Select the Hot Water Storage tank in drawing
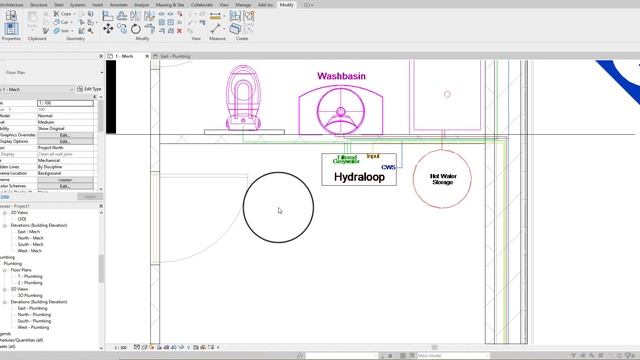Viewport: 640px width, 360px height. [442, 179]
